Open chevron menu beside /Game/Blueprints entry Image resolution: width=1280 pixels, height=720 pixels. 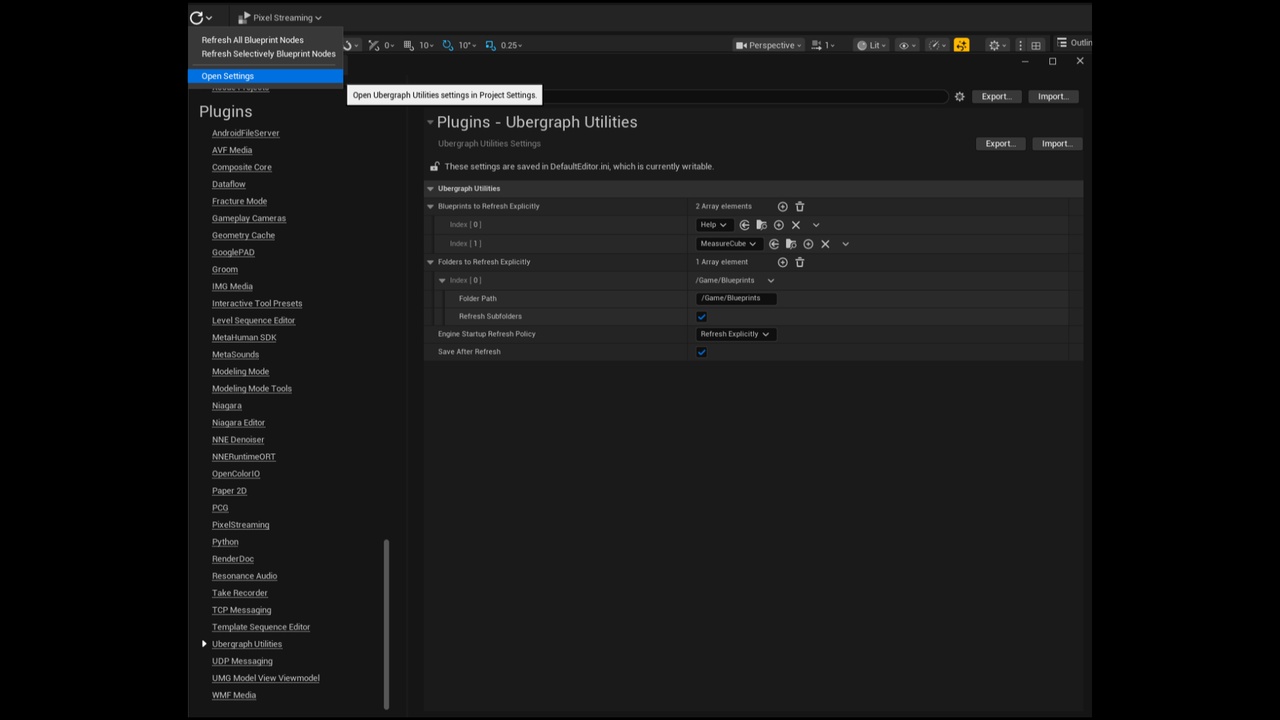(x=770, y=281)
